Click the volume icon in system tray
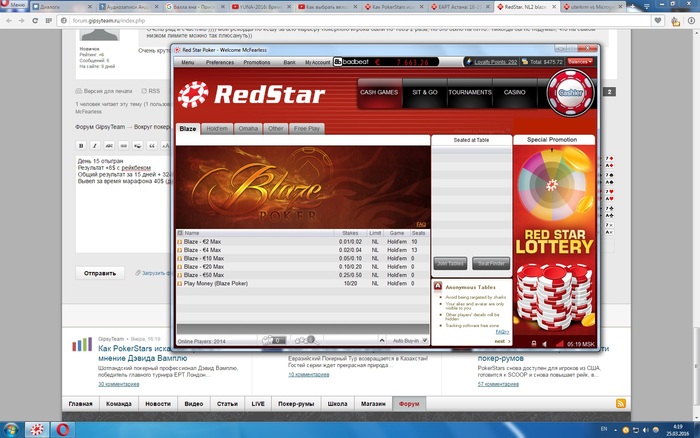700x438 pixels. (646, 430)
